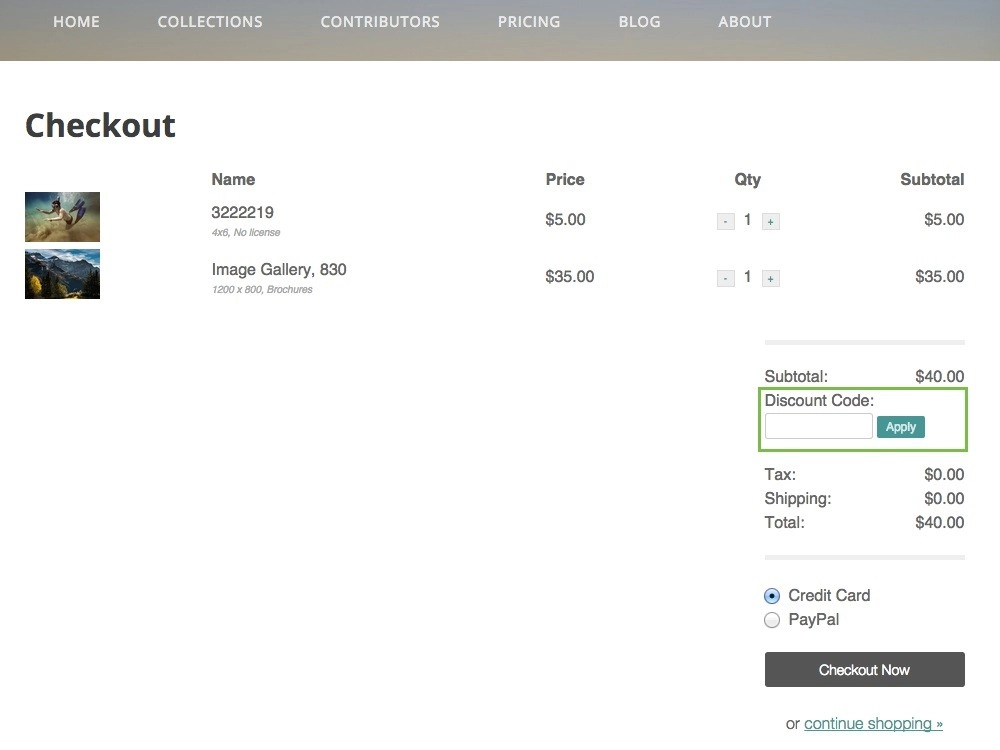Click the mountain landscape photo thumbnail
Viewport: 1000px width, 750px height.
click(62, 273)
